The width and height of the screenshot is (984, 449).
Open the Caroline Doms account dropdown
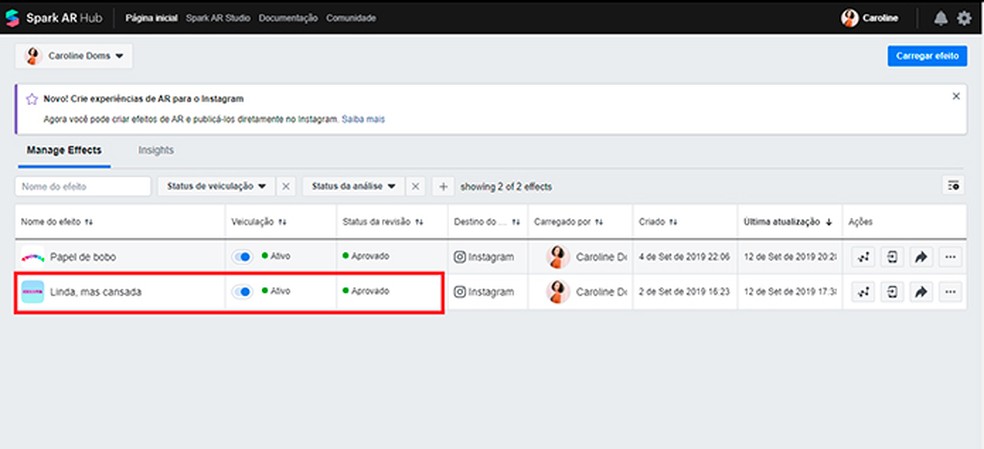pyautogui.click(x=74, y=56)
